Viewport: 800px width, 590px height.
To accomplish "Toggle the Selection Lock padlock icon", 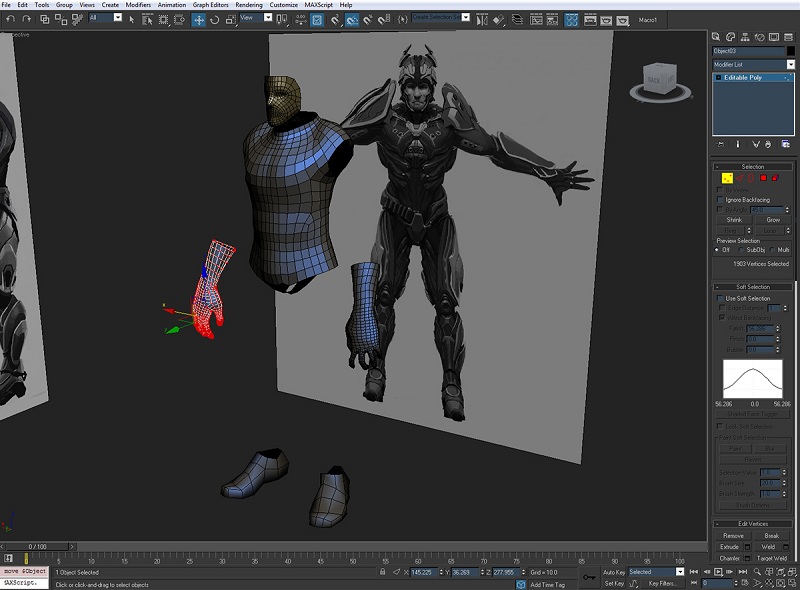I will (x=383, y=572).
